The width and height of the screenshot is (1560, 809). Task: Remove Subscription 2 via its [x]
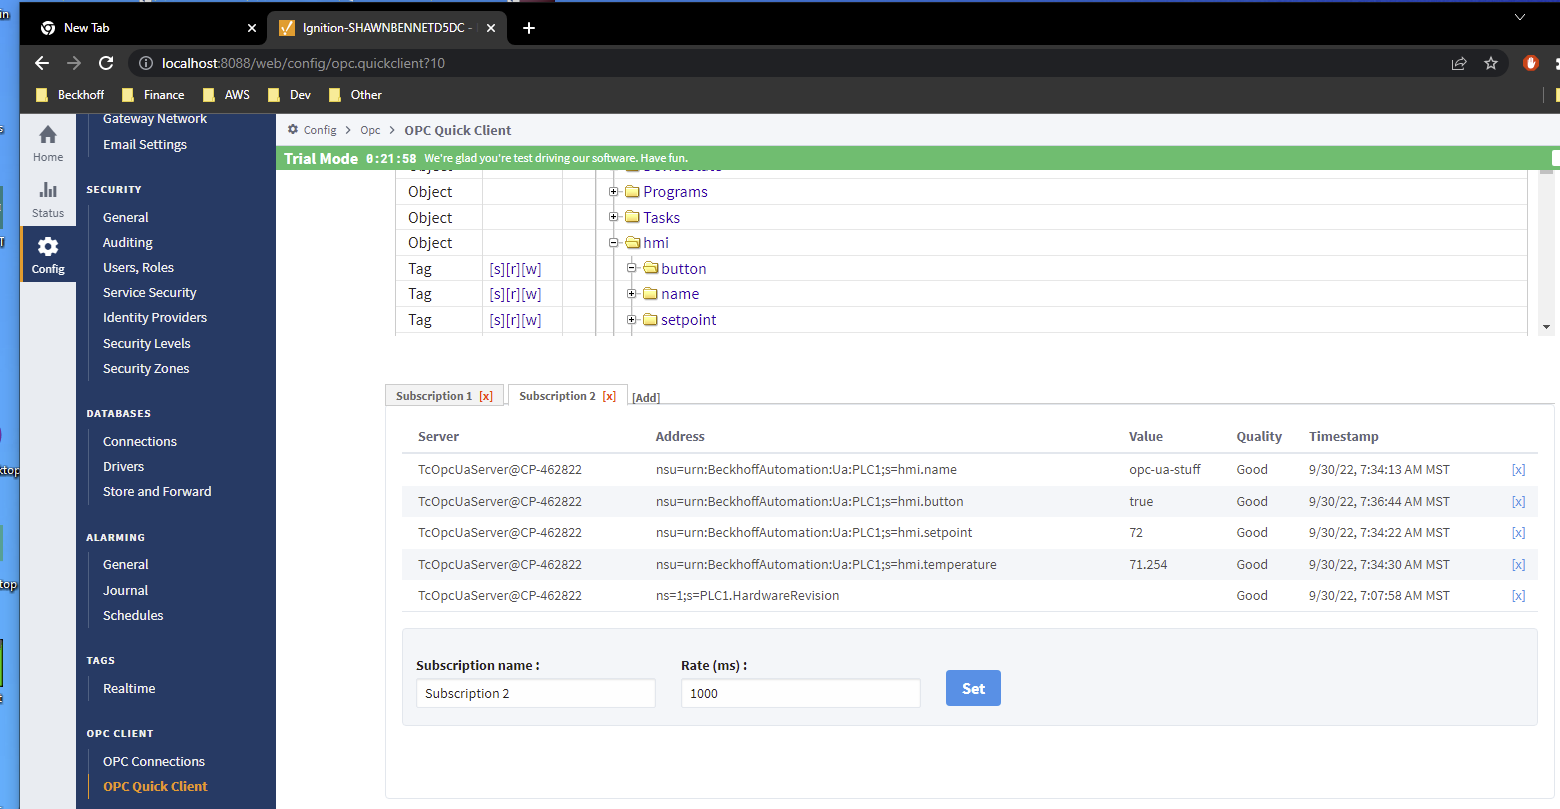tap(609, 396)
